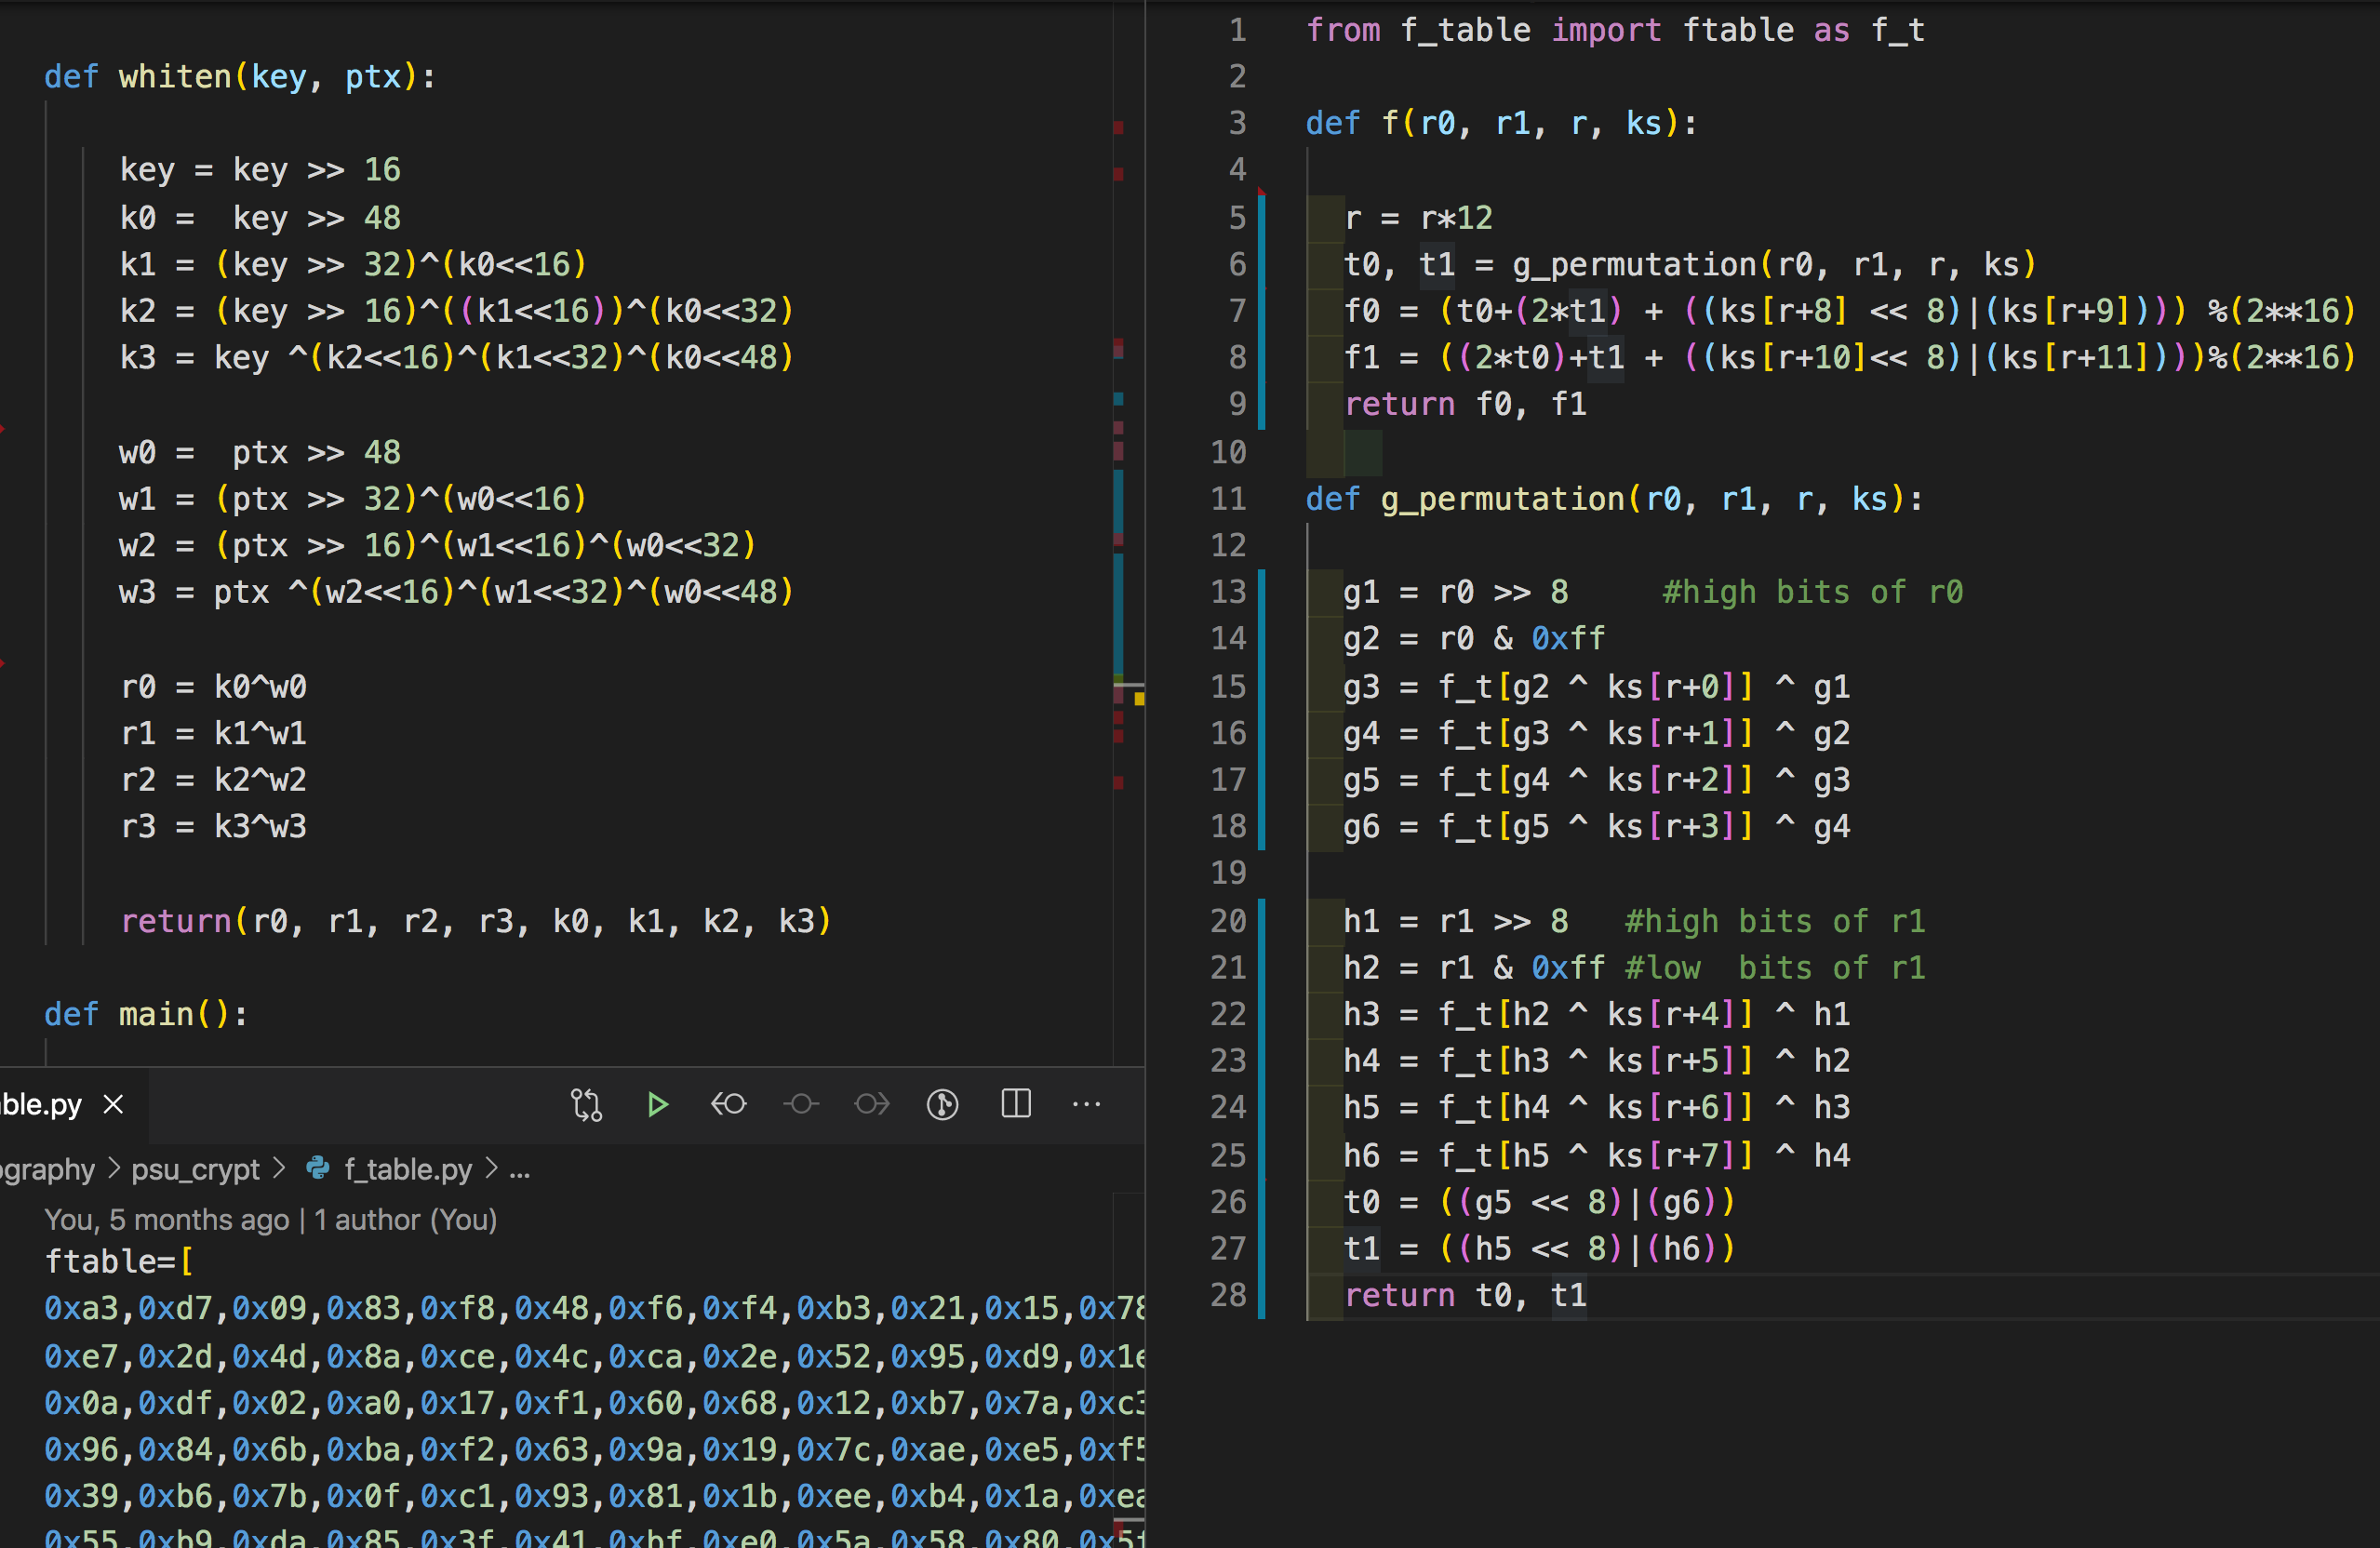Image resolution: width=2380 pixels, height=1548 pixels.
Task: Click the current-location circle icon between navigation arrows
Action: click(800, 1104)
